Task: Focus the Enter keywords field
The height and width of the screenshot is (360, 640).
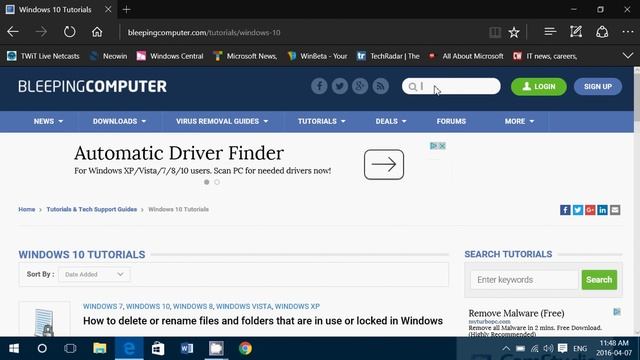Action: click(x=525, y=280)
